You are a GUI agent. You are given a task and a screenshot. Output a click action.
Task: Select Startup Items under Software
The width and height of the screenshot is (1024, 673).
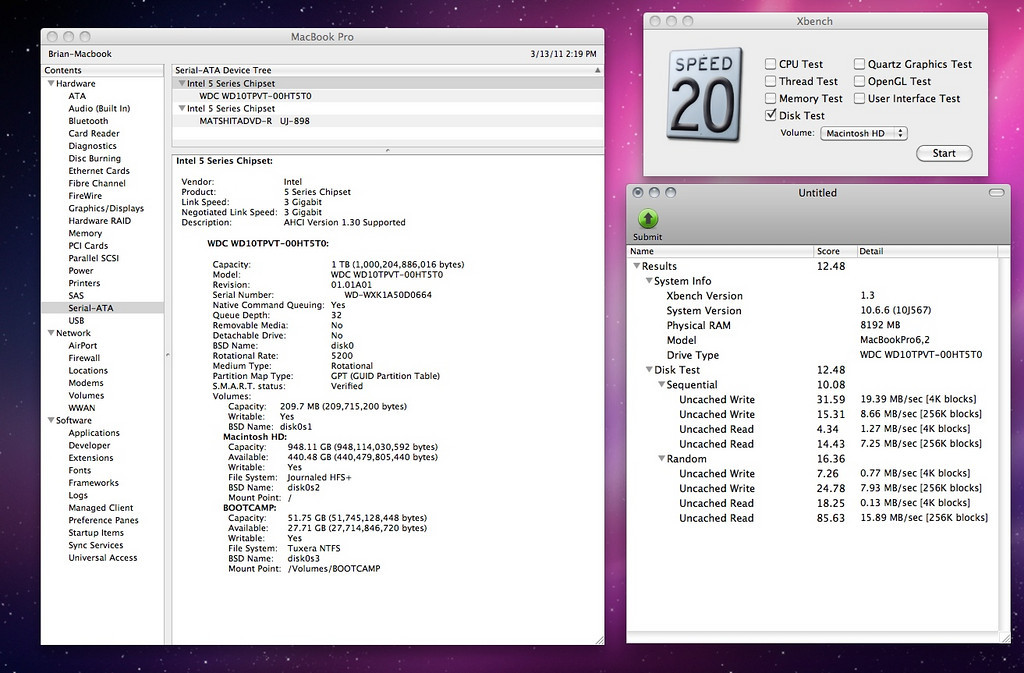click(96, 533)
